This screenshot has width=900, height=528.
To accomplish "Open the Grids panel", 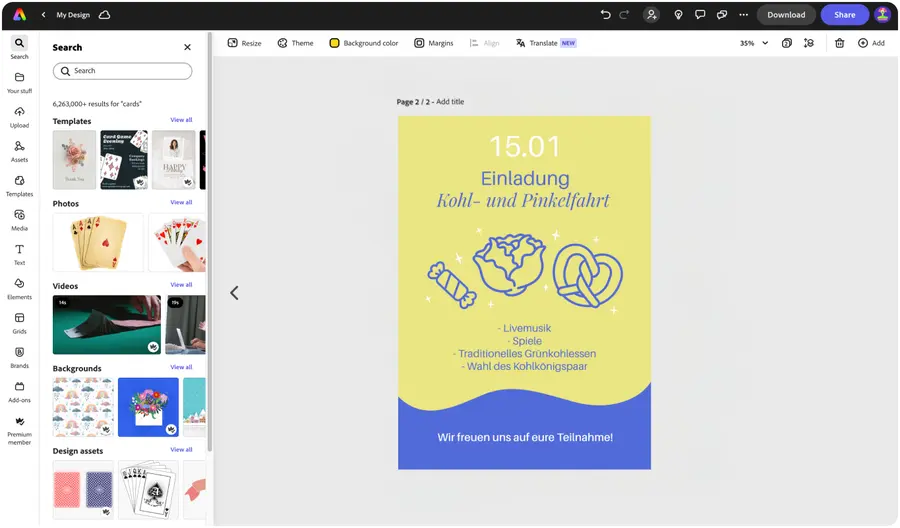I will 20,323.
